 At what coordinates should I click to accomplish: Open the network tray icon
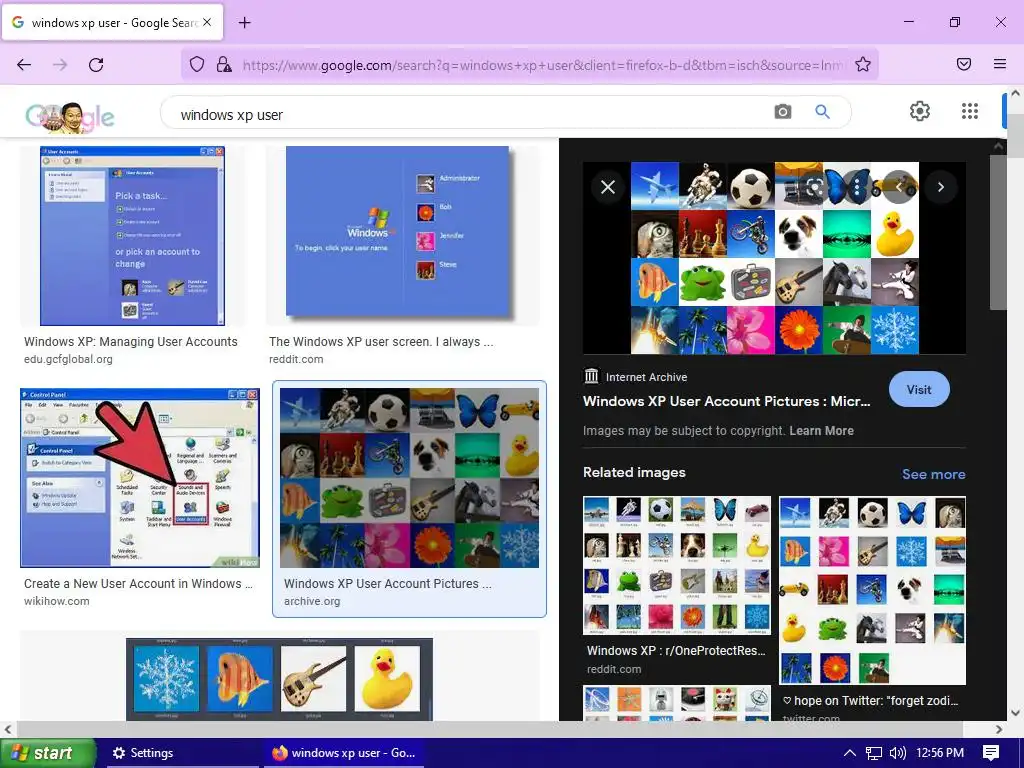tap(874, 753)
